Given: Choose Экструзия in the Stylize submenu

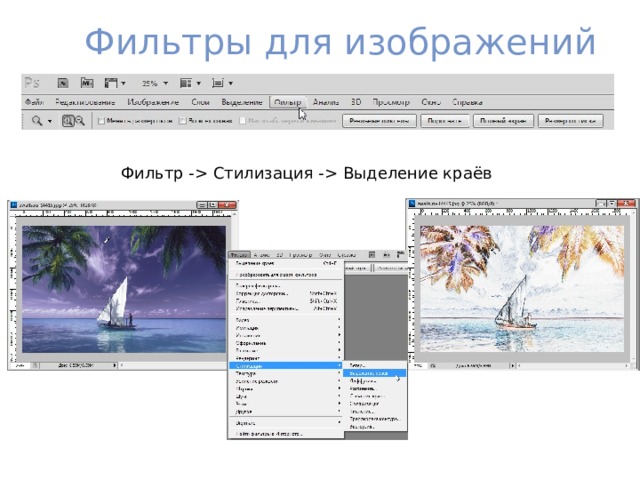Looking at the screenshot, I should [x=375, y=427].
